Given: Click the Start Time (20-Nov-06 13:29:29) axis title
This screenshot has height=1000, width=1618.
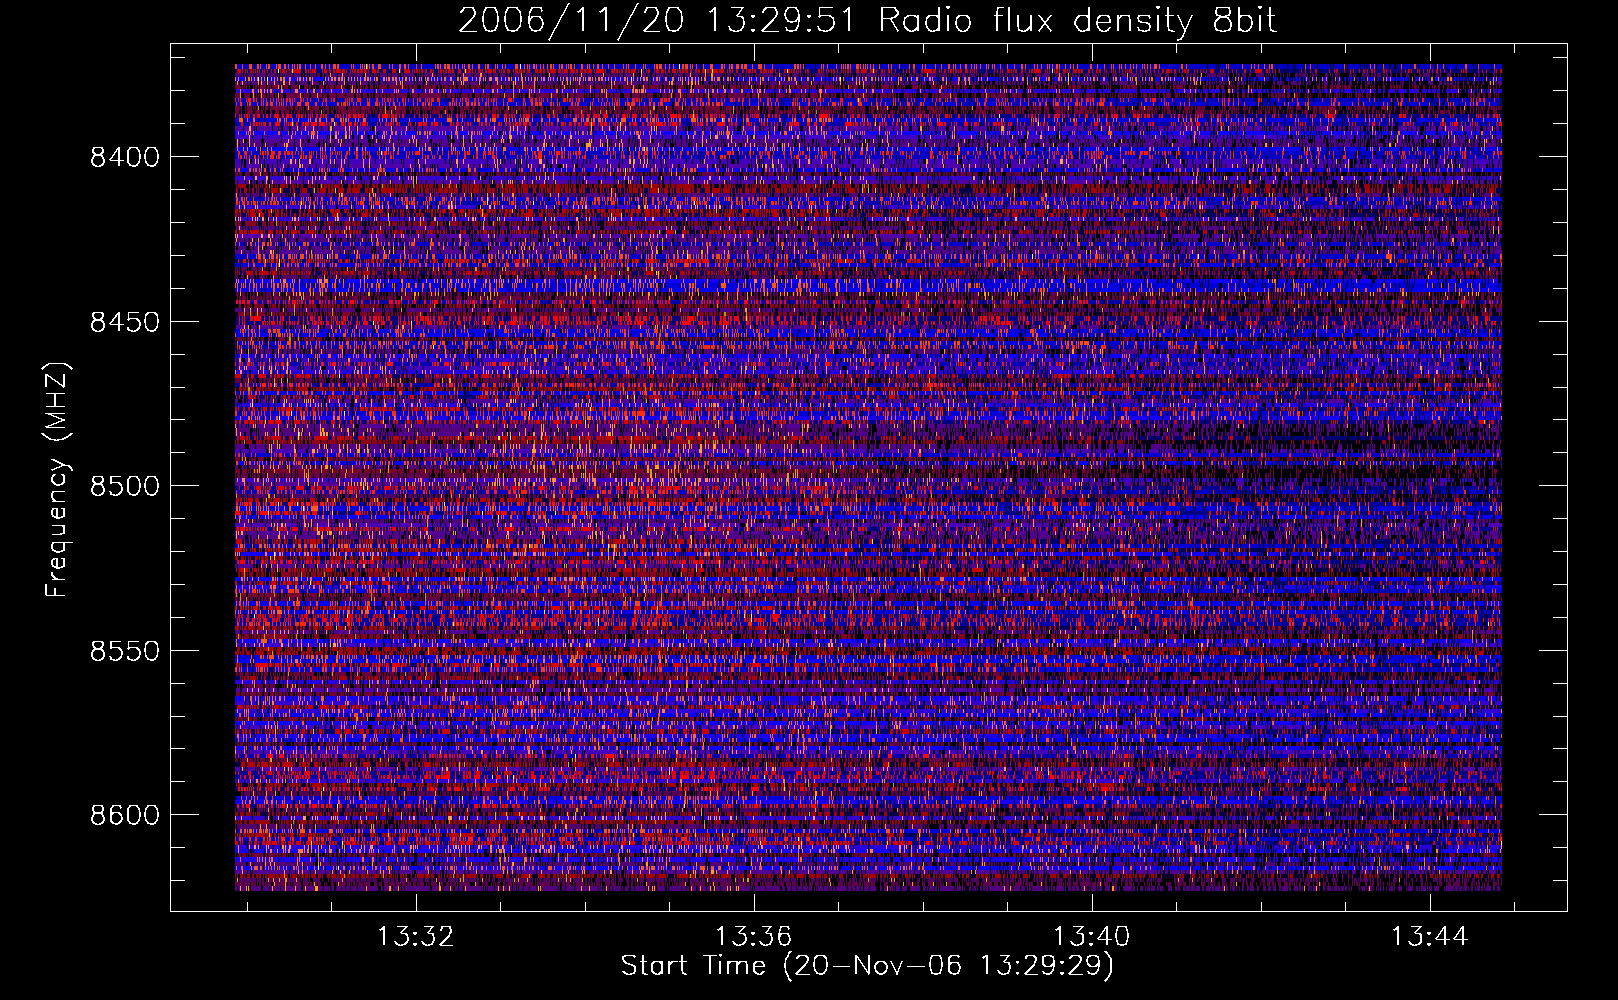Looking at the screenshot, I should pyautogui.click(x=868, y=967).
